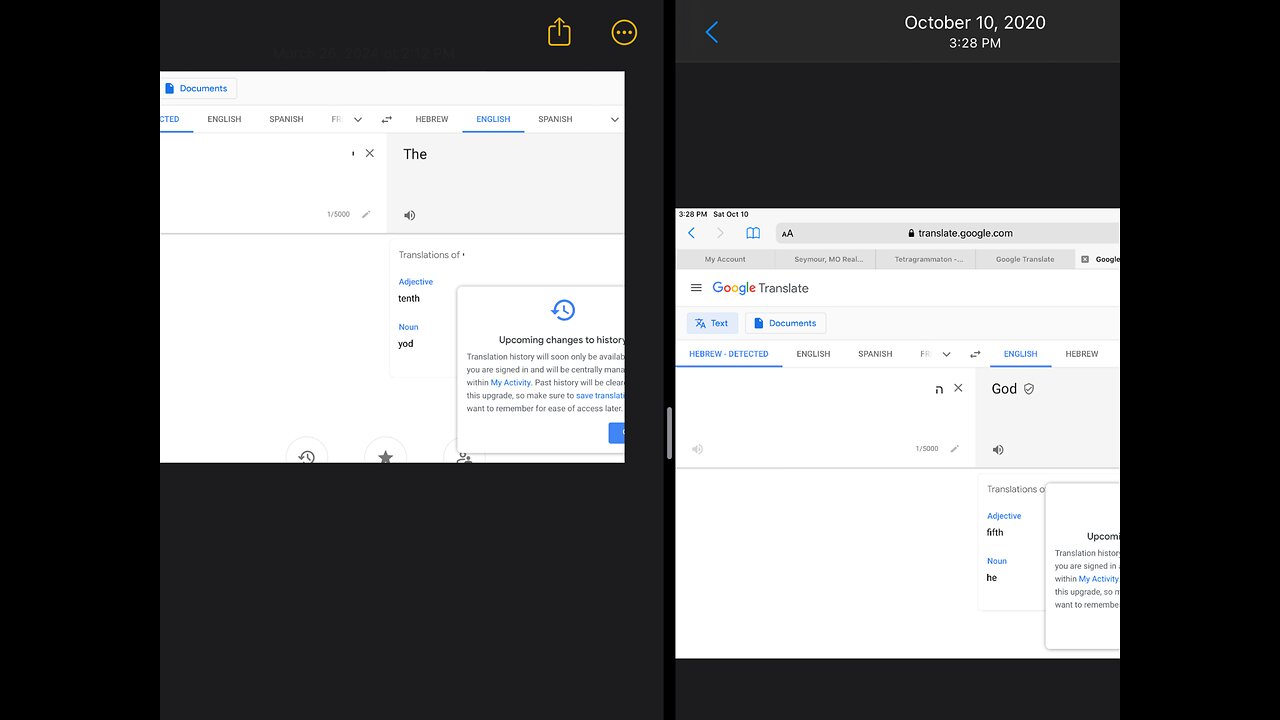Open My Activity link in the left popup

coord(511,382)
